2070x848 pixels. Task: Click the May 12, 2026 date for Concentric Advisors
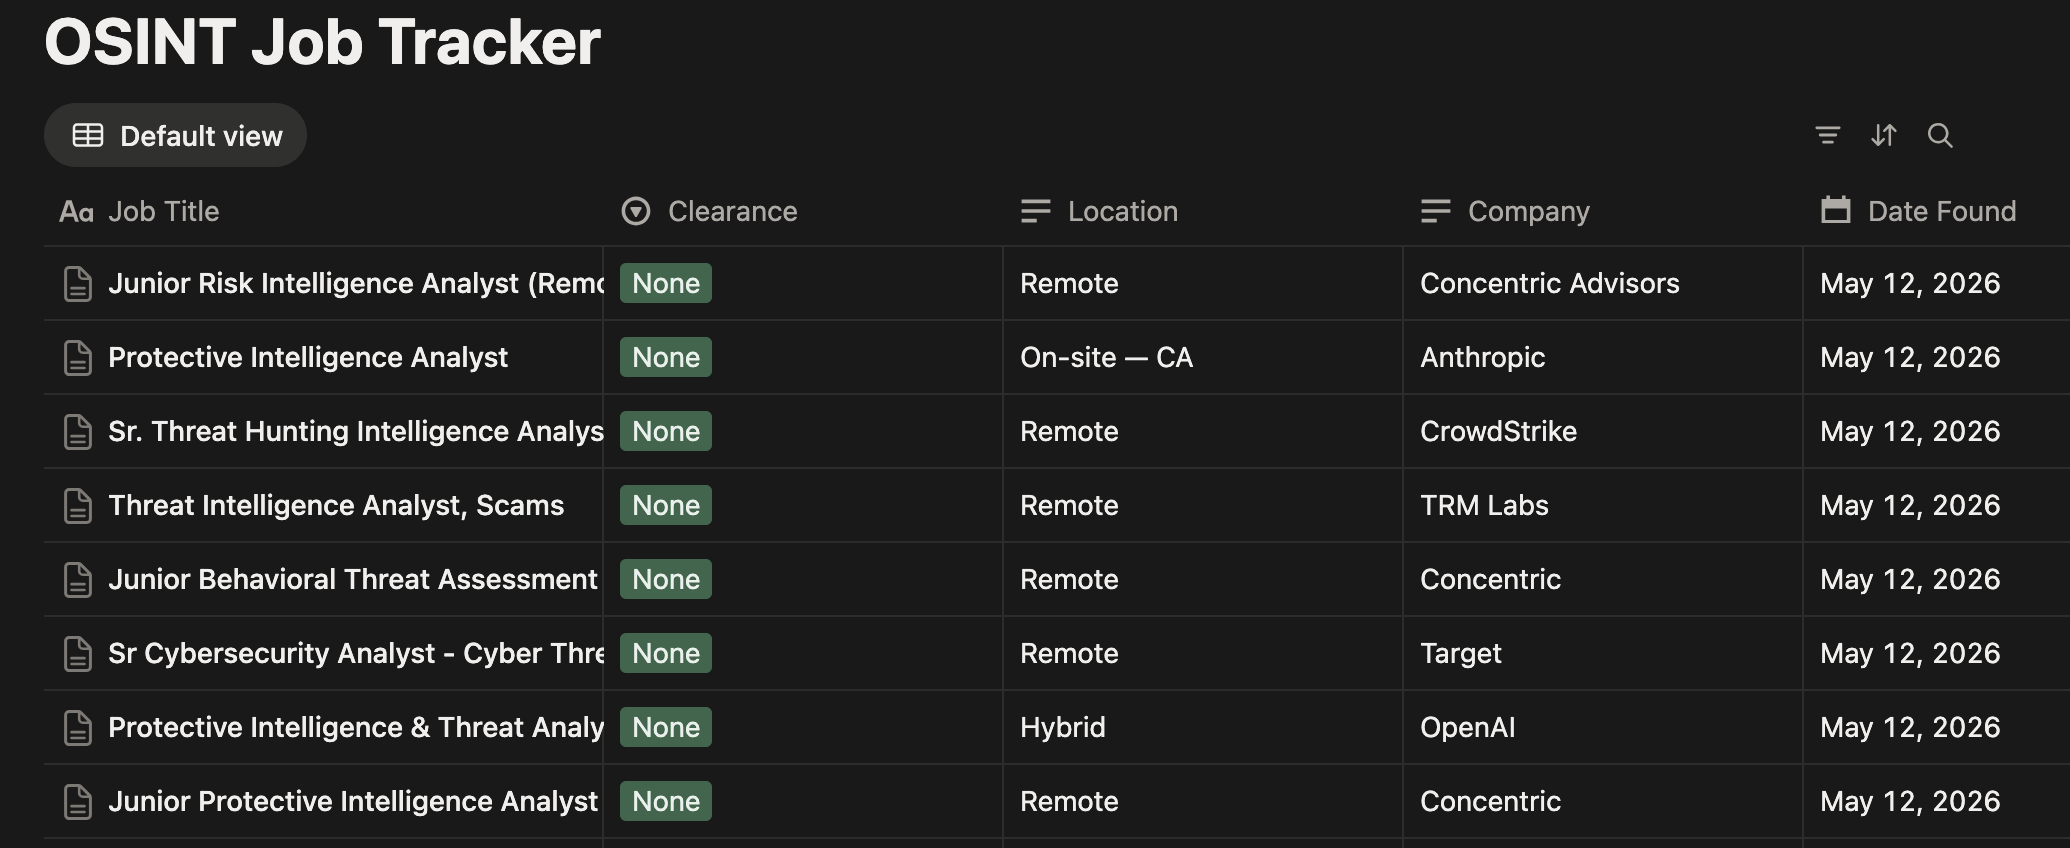(x=1910, y=283)
